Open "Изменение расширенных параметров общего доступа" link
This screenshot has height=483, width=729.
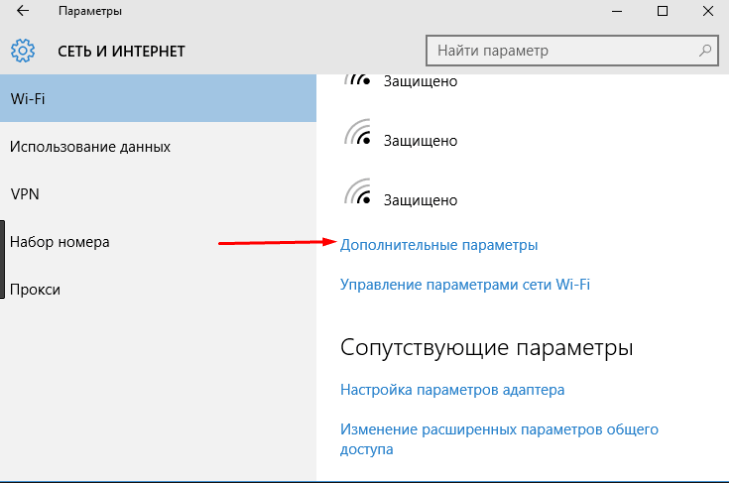[x=499, y=439]
